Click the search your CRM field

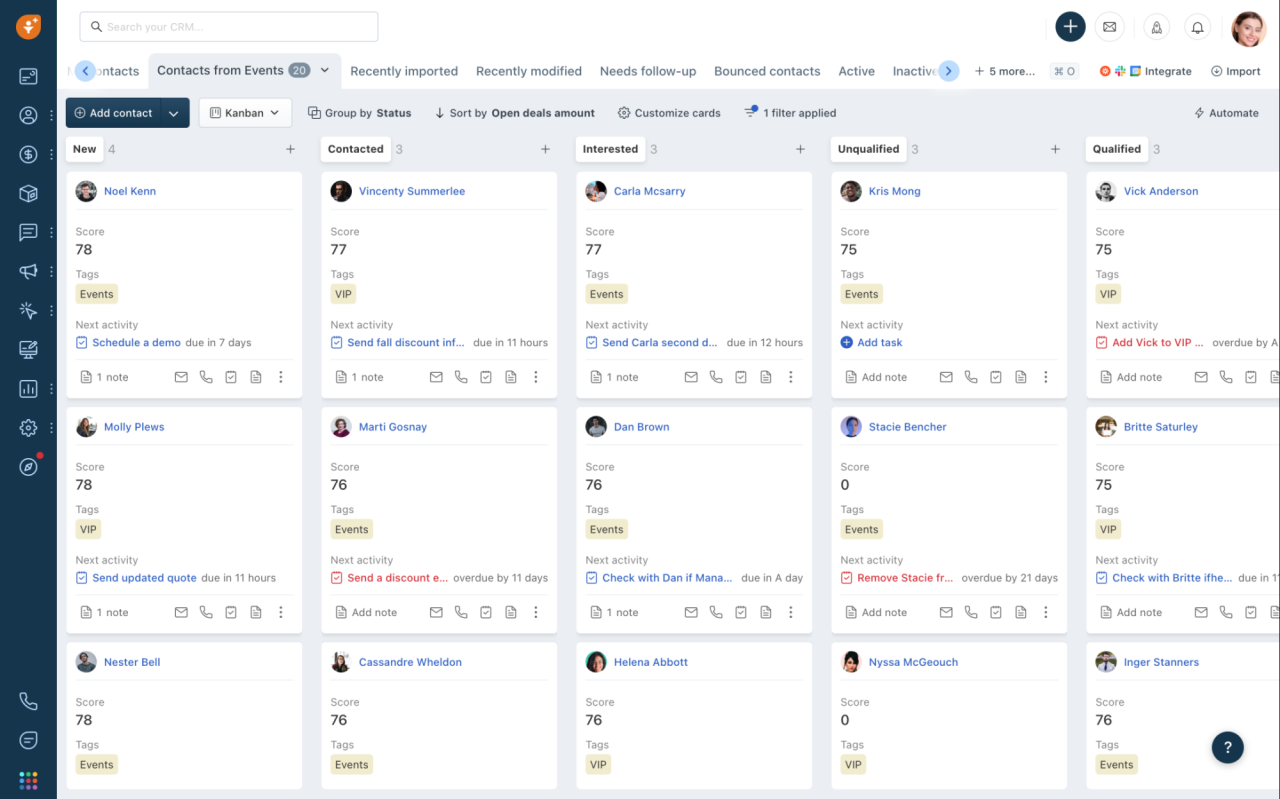[x=228, y=26]
